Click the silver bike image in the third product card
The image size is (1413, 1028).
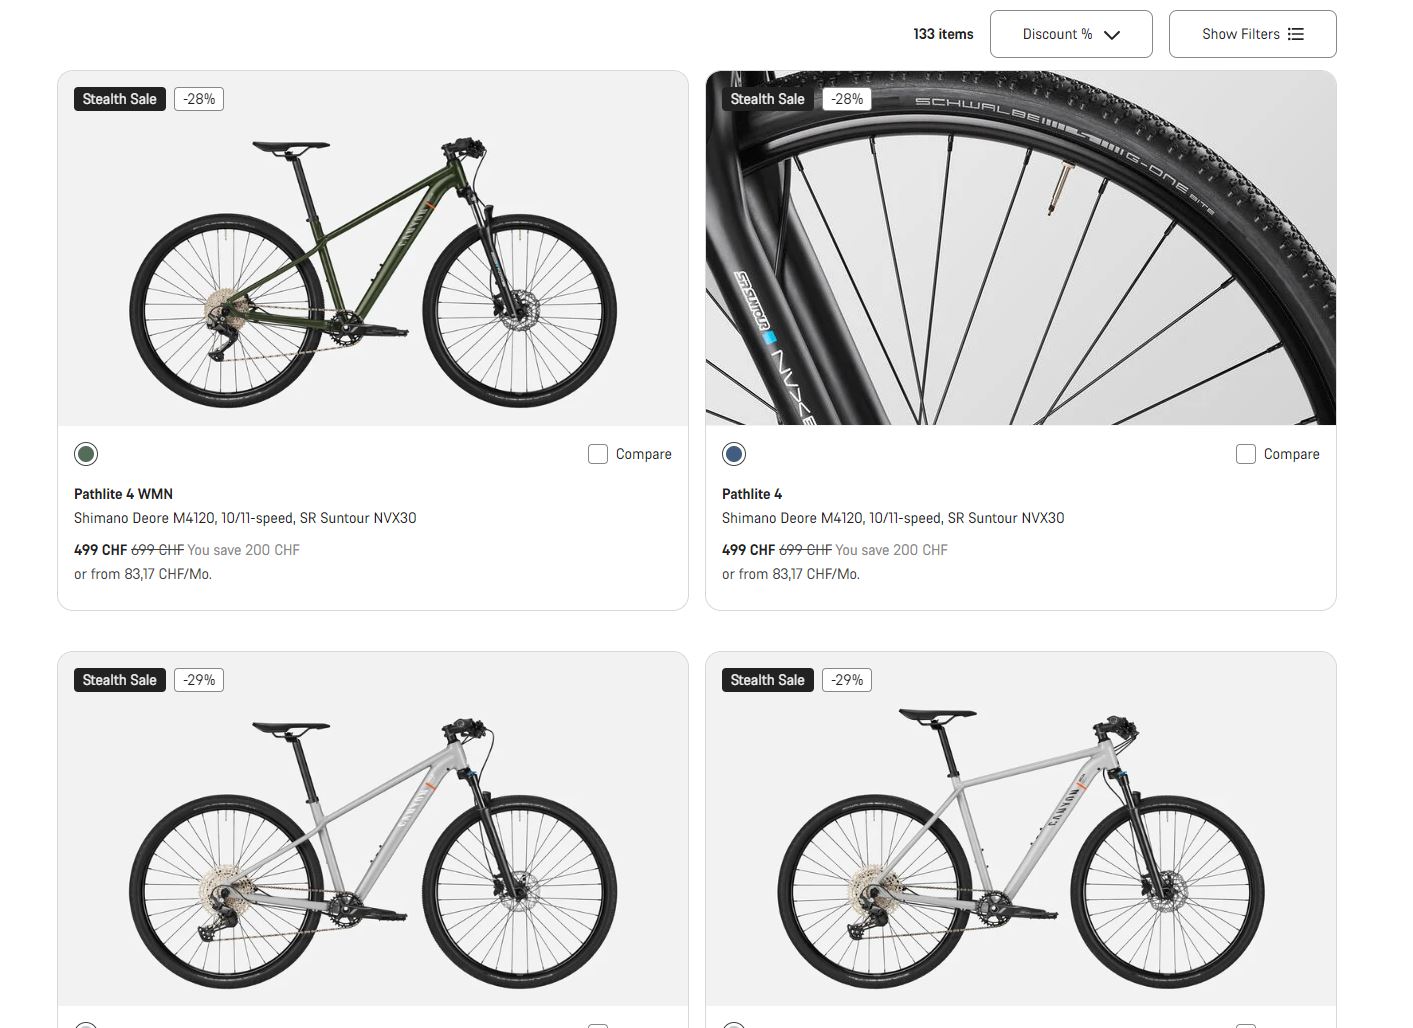tap(372, 850)
